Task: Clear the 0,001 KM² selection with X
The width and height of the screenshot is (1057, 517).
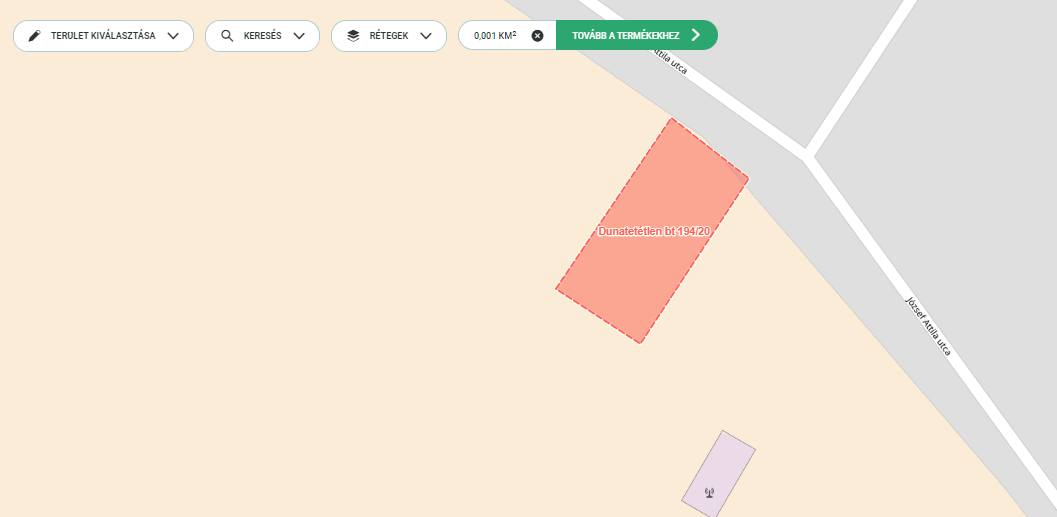Action: (x=537, y=36)
